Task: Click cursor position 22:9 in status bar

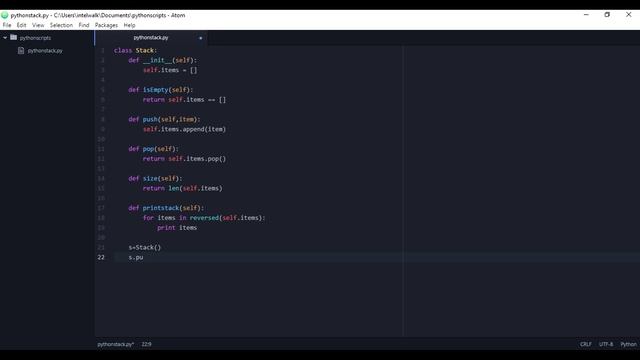Action: coord(147,344)
